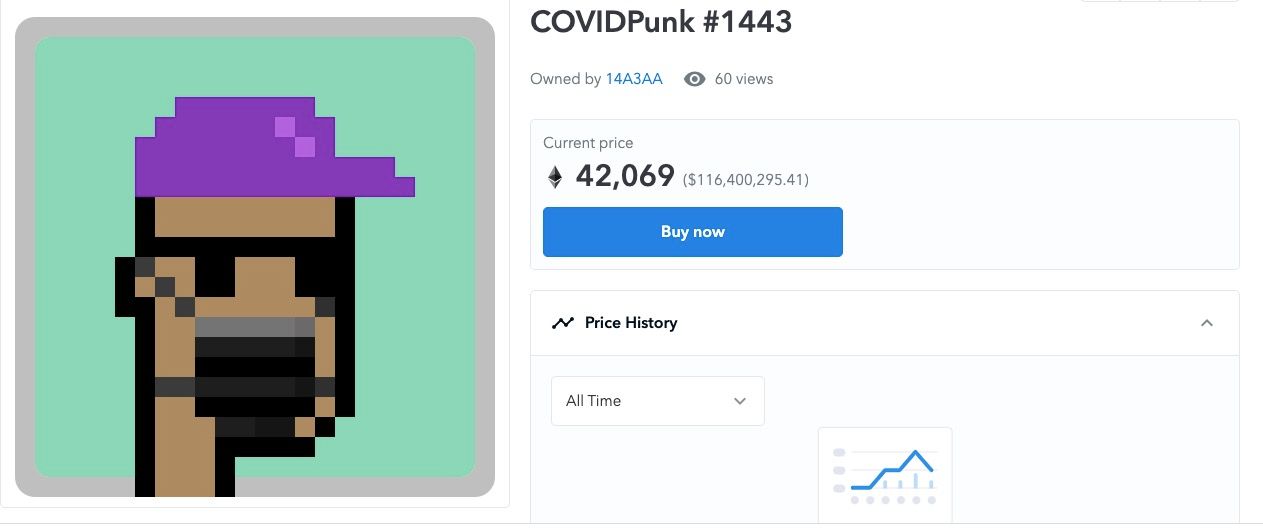Click the 60 views counter text
The width and height of the screenshot is (1263, 528).
pyautogui.click(x=744, y=79)
